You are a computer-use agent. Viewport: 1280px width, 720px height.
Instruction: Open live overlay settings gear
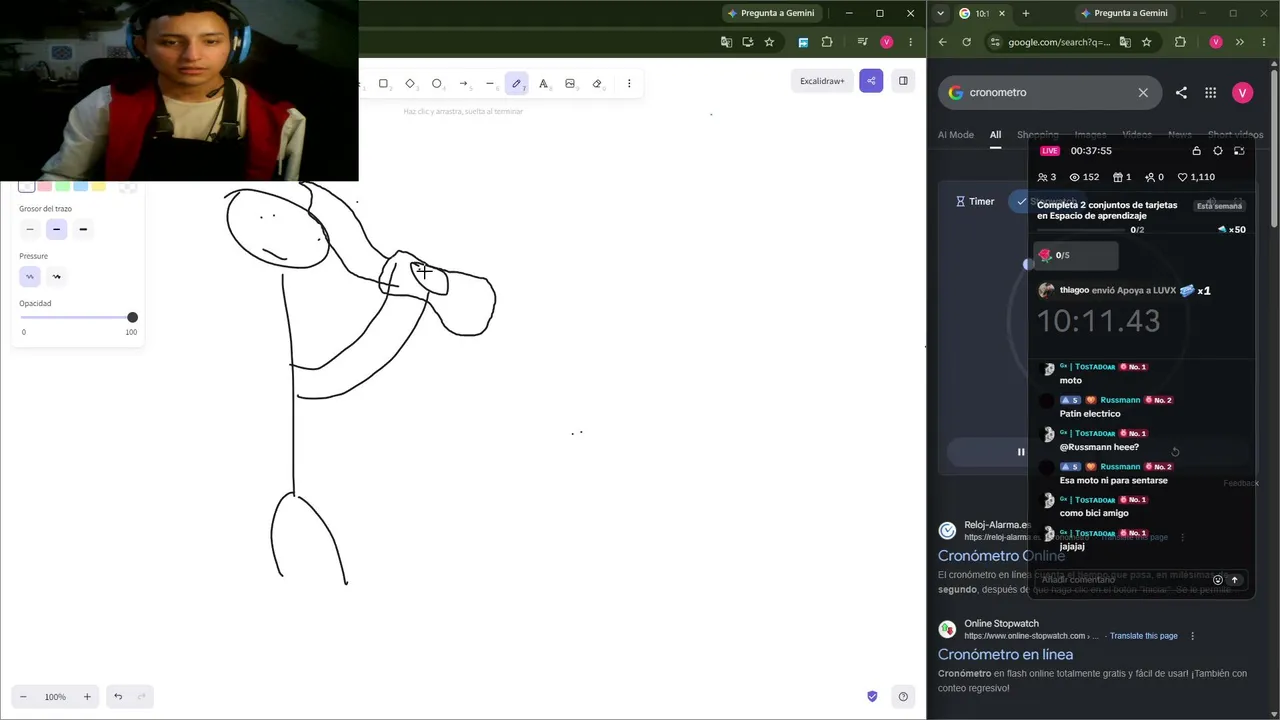tap(1217, 151)
